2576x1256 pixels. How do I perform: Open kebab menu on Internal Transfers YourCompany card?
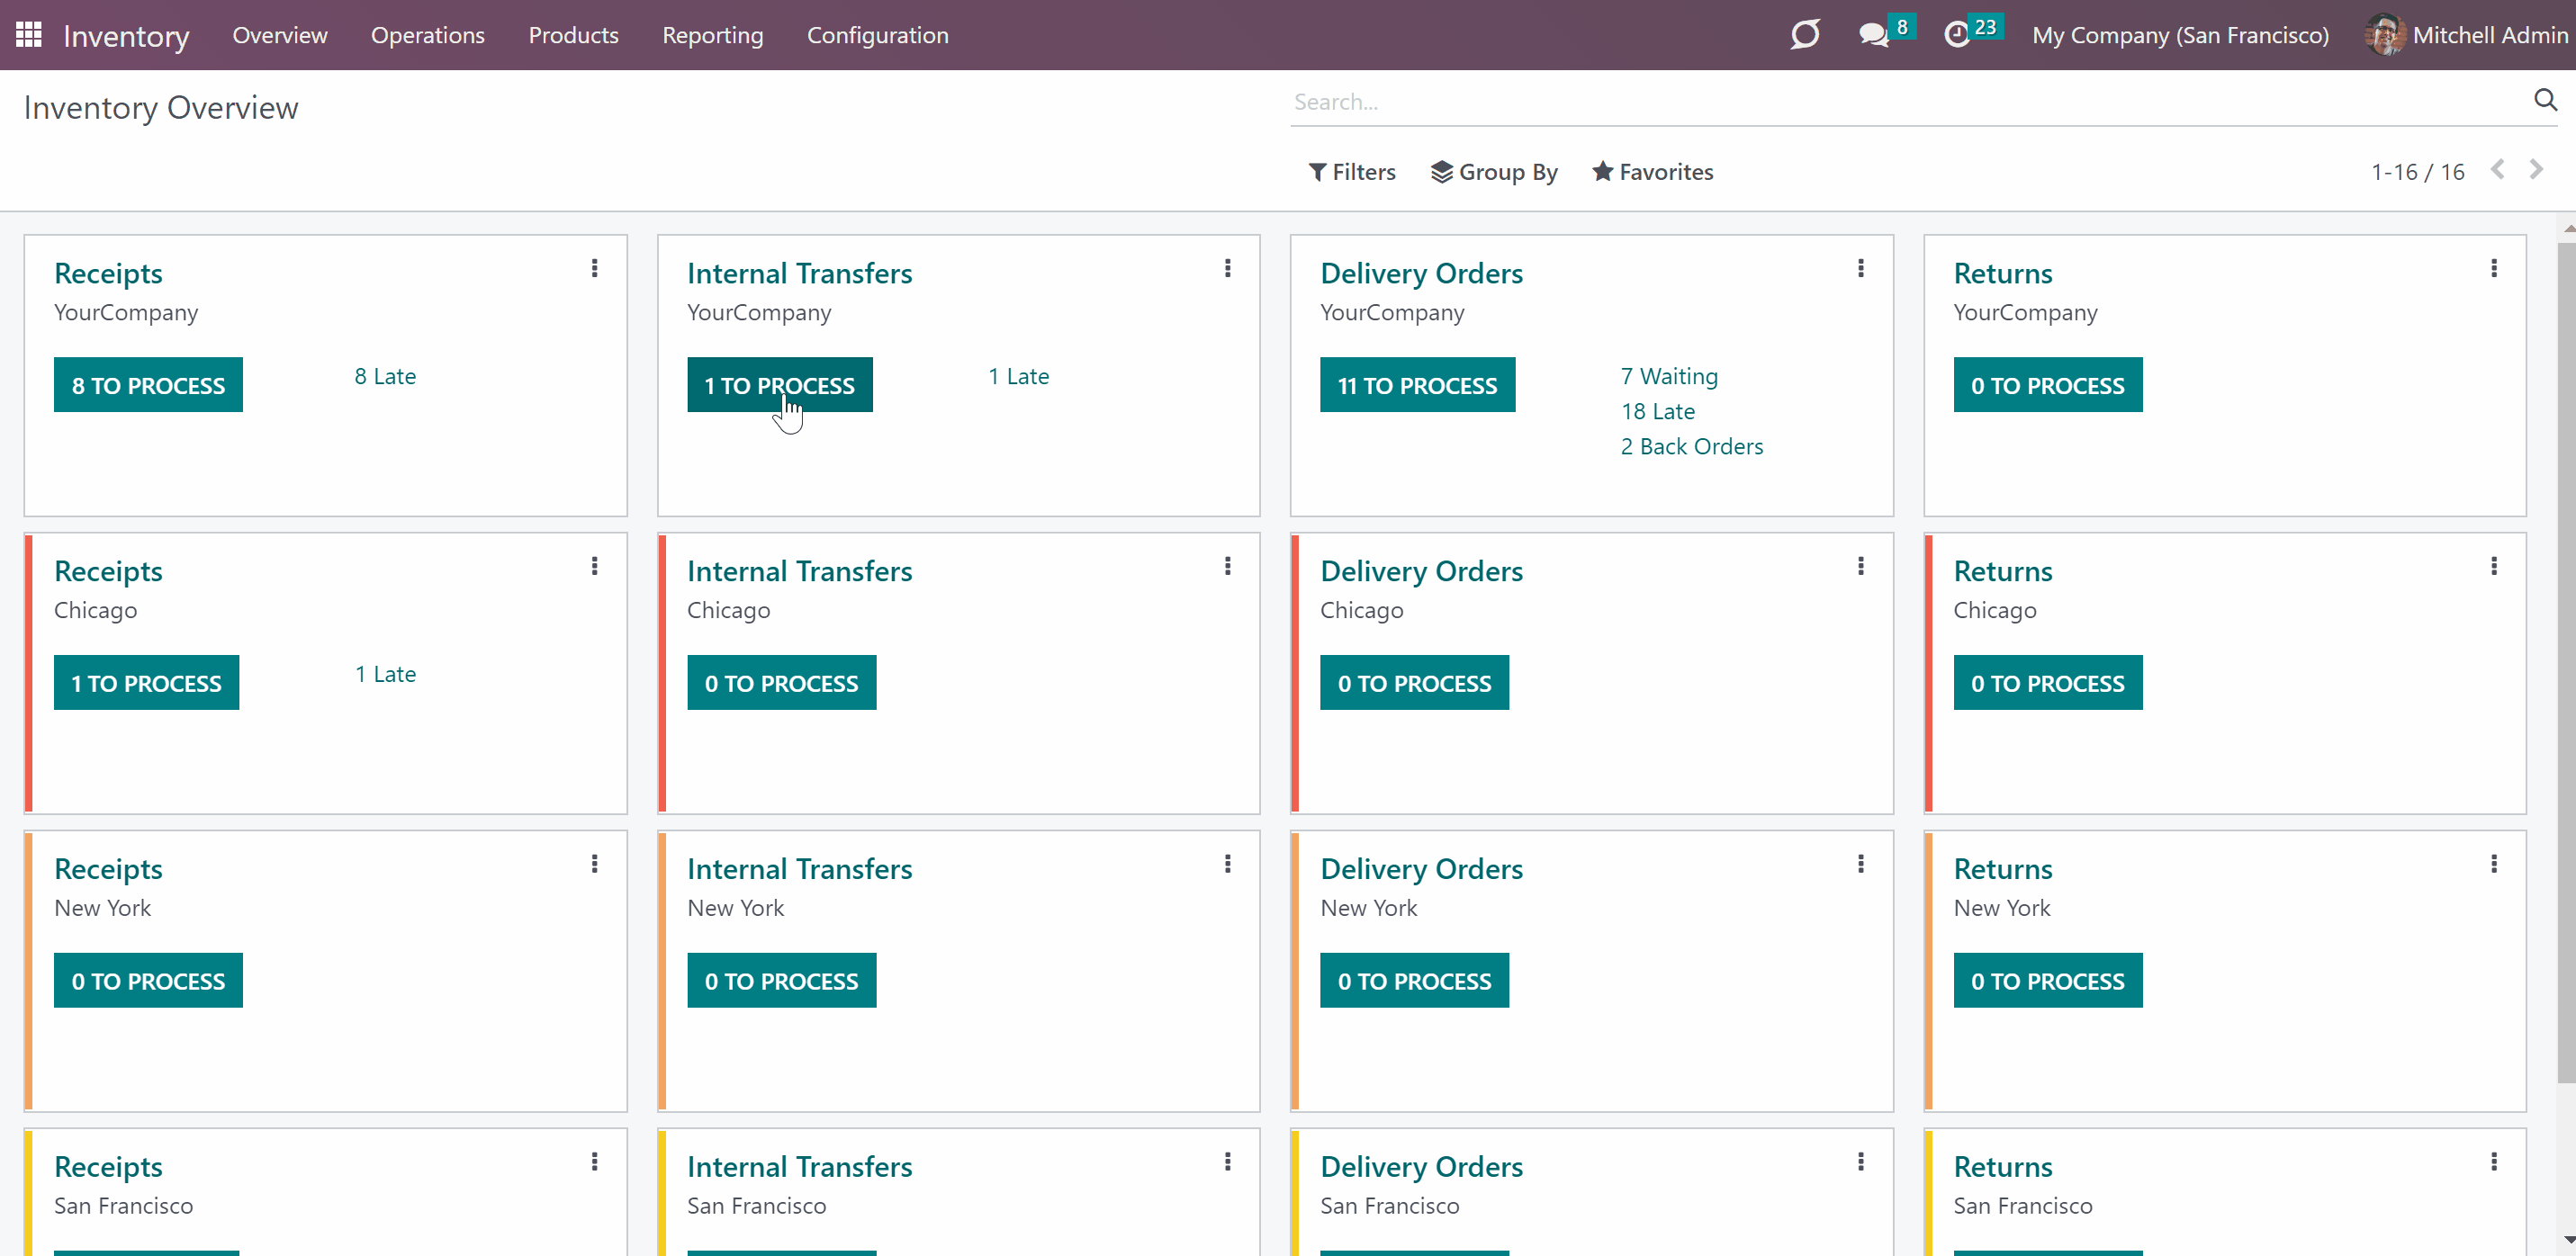1228,268
